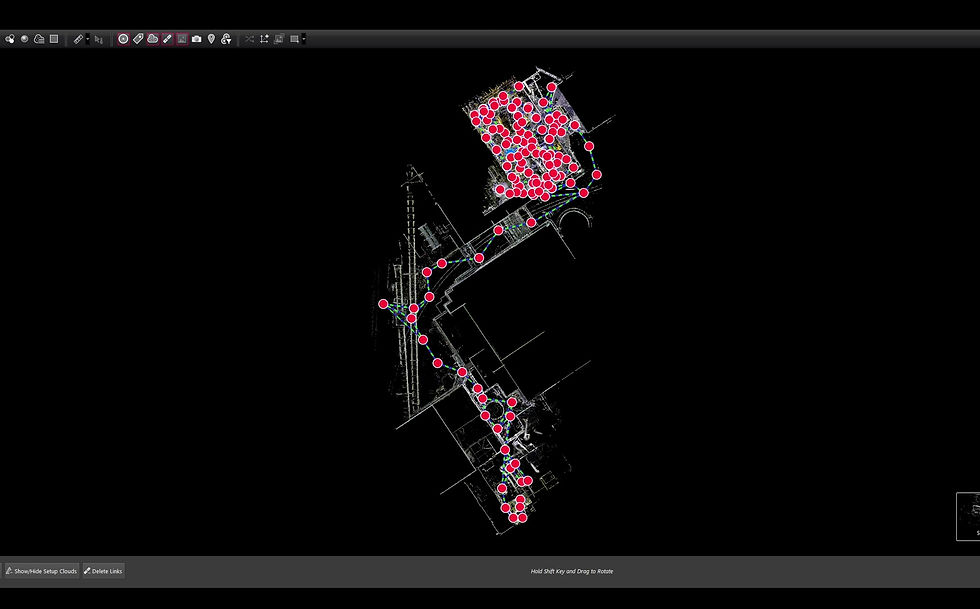980x609 pixels.
Task: Click the icon with the funnel filter
Action: click(x=226, y=39)
